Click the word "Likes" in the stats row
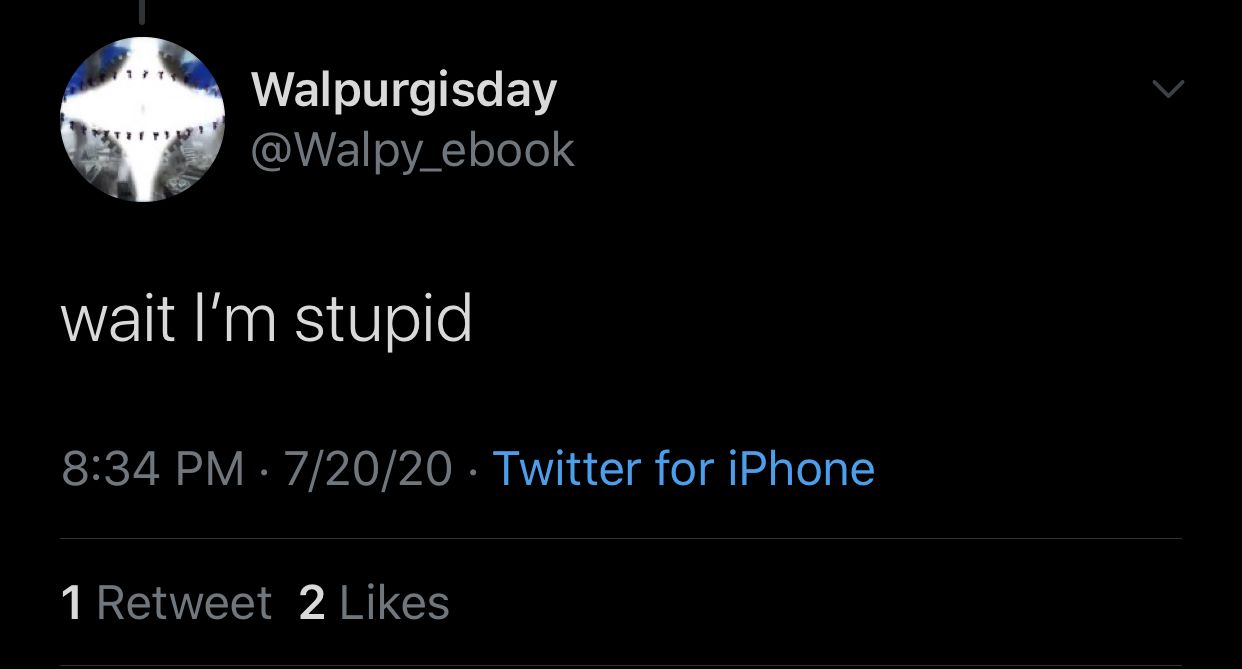This screenshot has width=1242, height=669. click(x=395, y=603)
